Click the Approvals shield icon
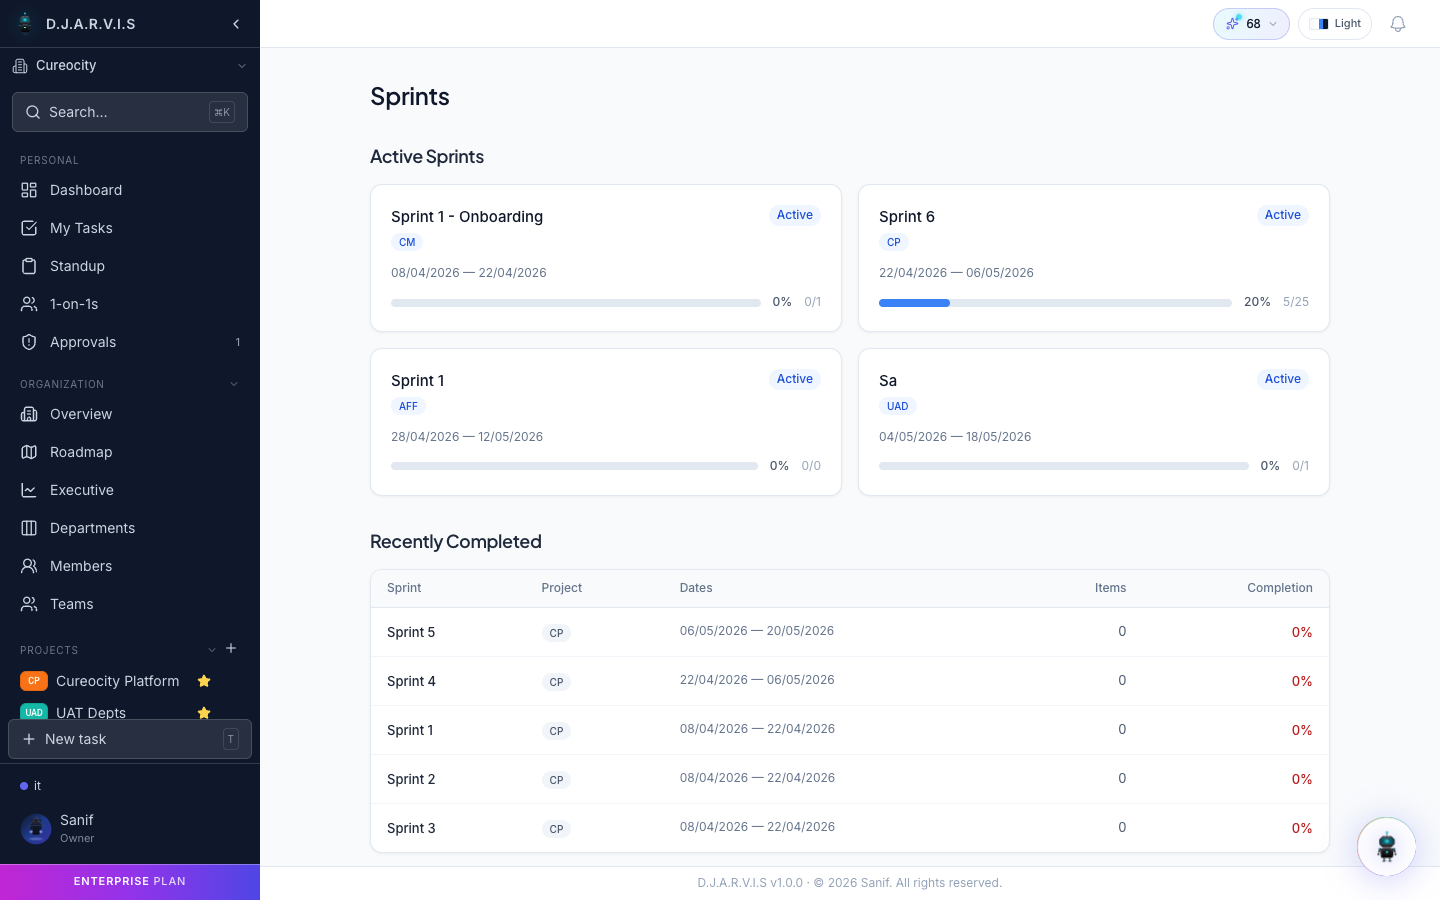1440x900 pixels. coord(29,342)
